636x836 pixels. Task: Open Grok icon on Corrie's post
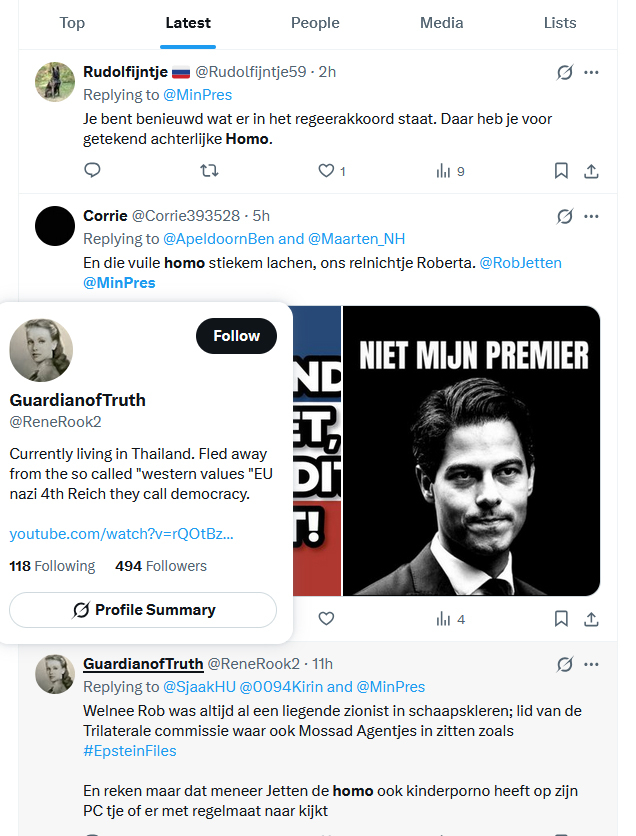(x=564, y=216)
